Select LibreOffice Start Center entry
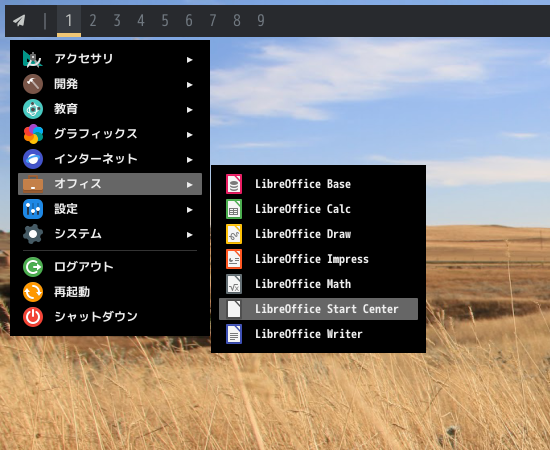The width and height of the screenshot is (550, 450). coord(318,309)
